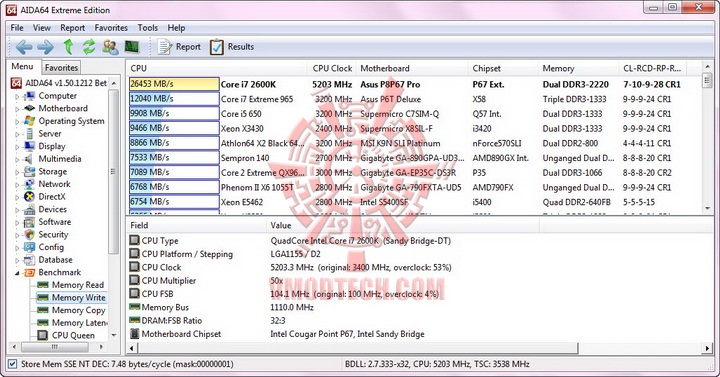Image resolution: width=720 pixels, height=377 pixels.
Task: Select the 26453 MB/s result bar
Action: click(x=174, y=84)
